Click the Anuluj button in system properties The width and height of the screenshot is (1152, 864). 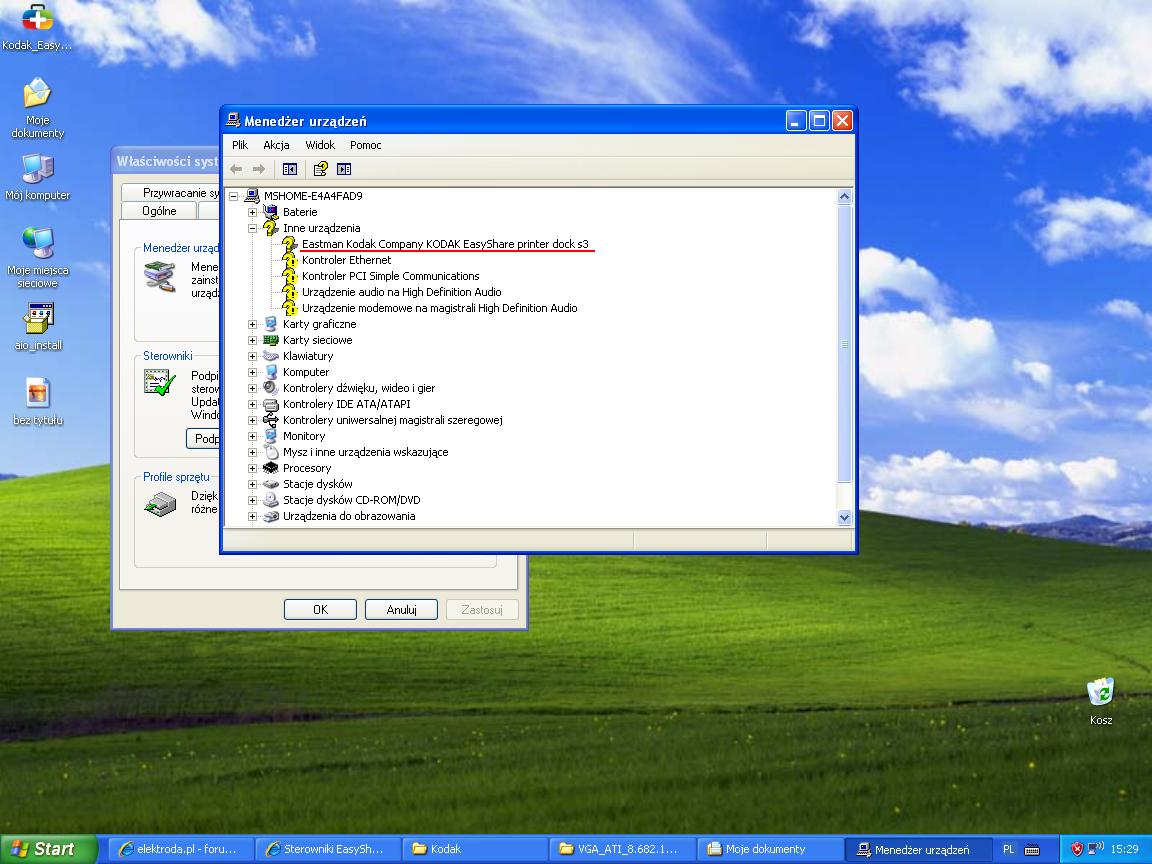pos(401,609)
